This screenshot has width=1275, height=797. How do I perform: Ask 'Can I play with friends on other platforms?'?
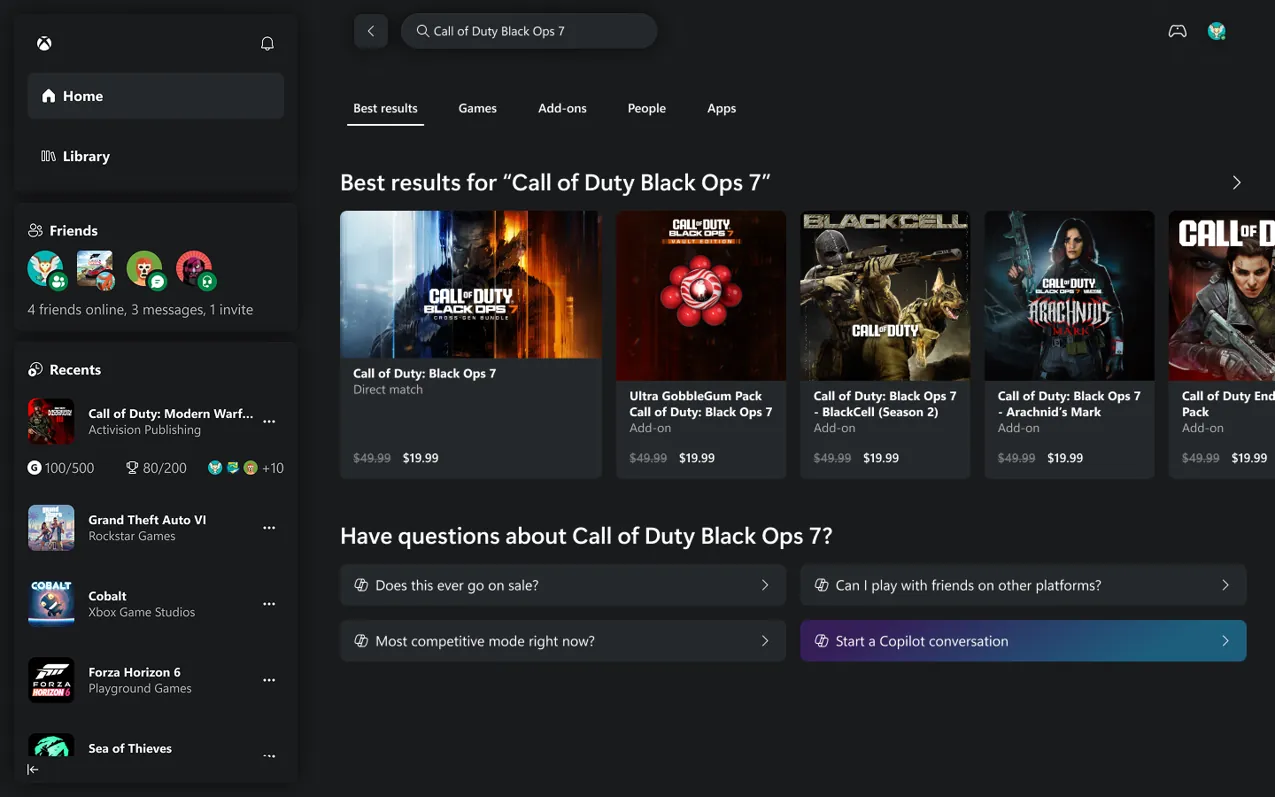click(x=1023, y=585)
